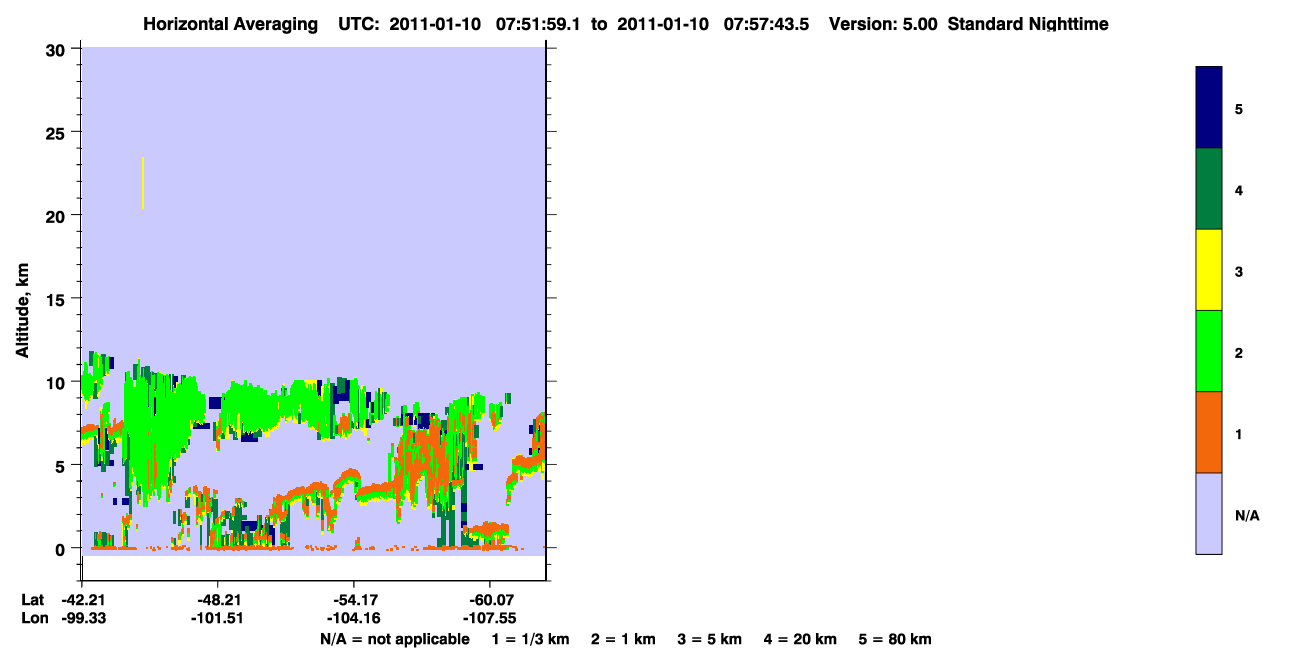Click the y-axis tick label 25
The image size is (1300, 667).
tap(56, 132)
